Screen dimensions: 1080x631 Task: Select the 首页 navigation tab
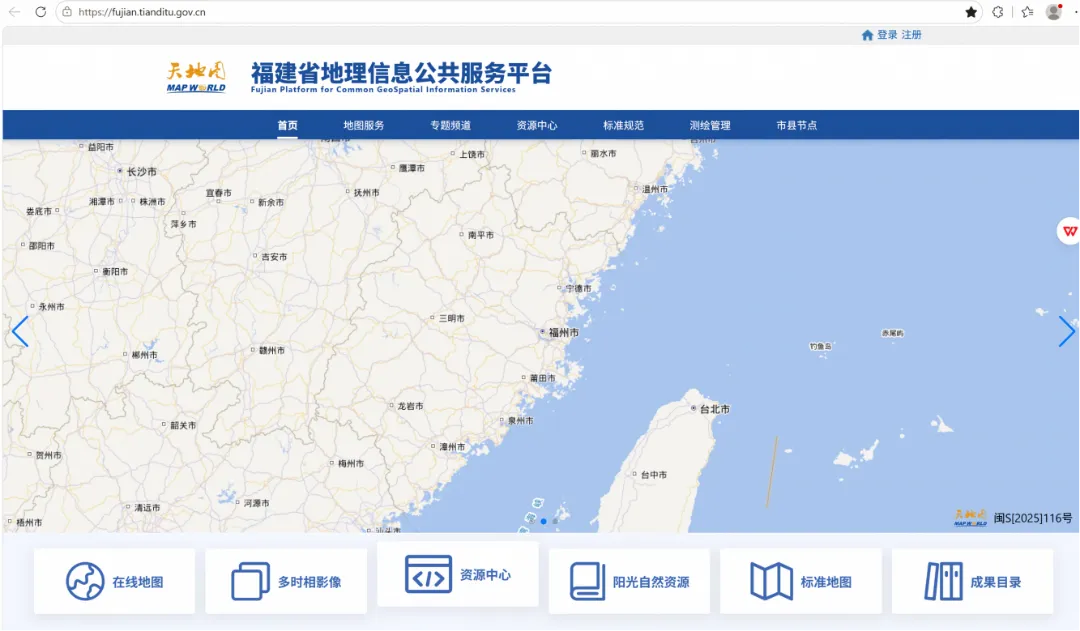click(287, 125)
